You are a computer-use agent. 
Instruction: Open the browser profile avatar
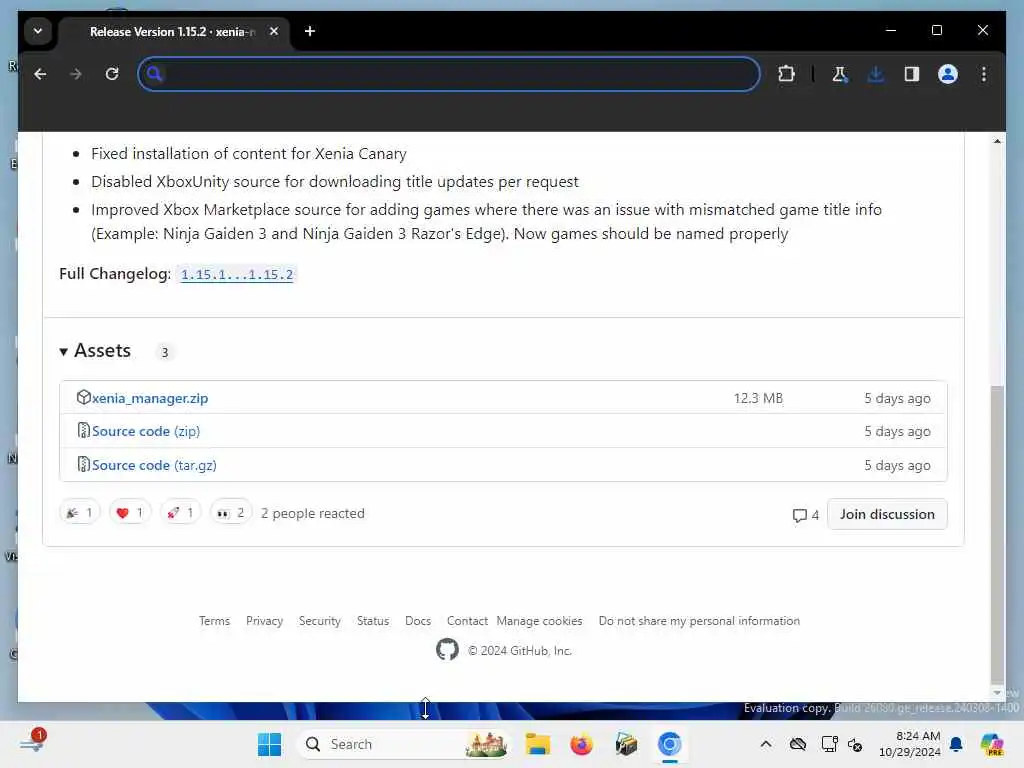pyautogui.click(x=948, y=74)
